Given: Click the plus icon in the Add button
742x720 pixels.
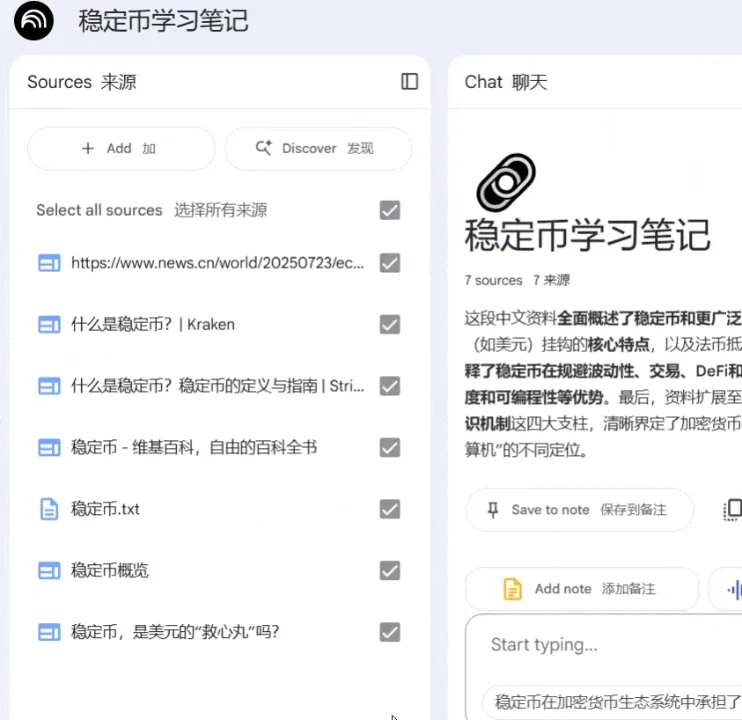Looking at the screenshot, I should 88,149.
